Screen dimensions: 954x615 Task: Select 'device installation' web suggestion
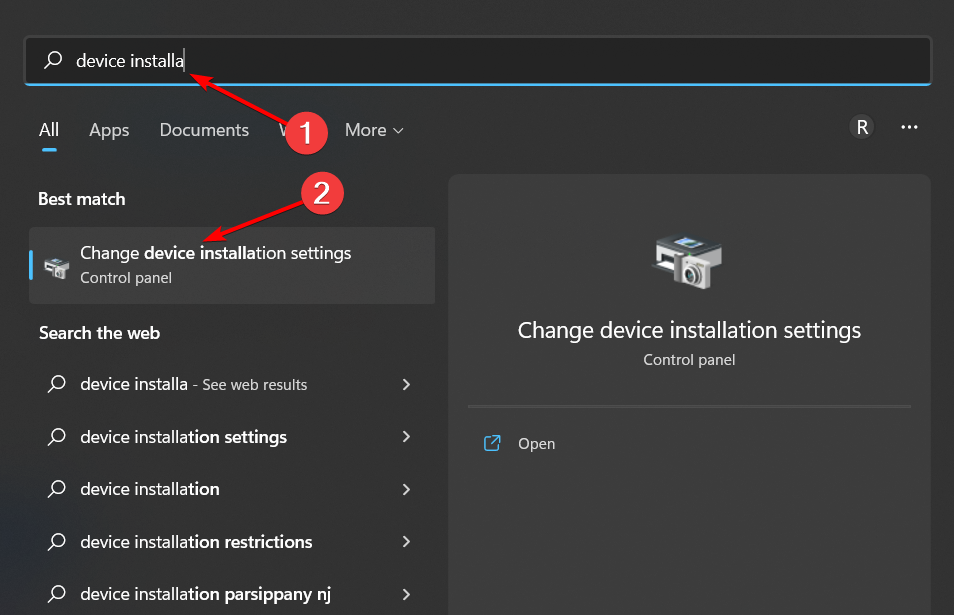pyautogui.click(x=232, y=489)
